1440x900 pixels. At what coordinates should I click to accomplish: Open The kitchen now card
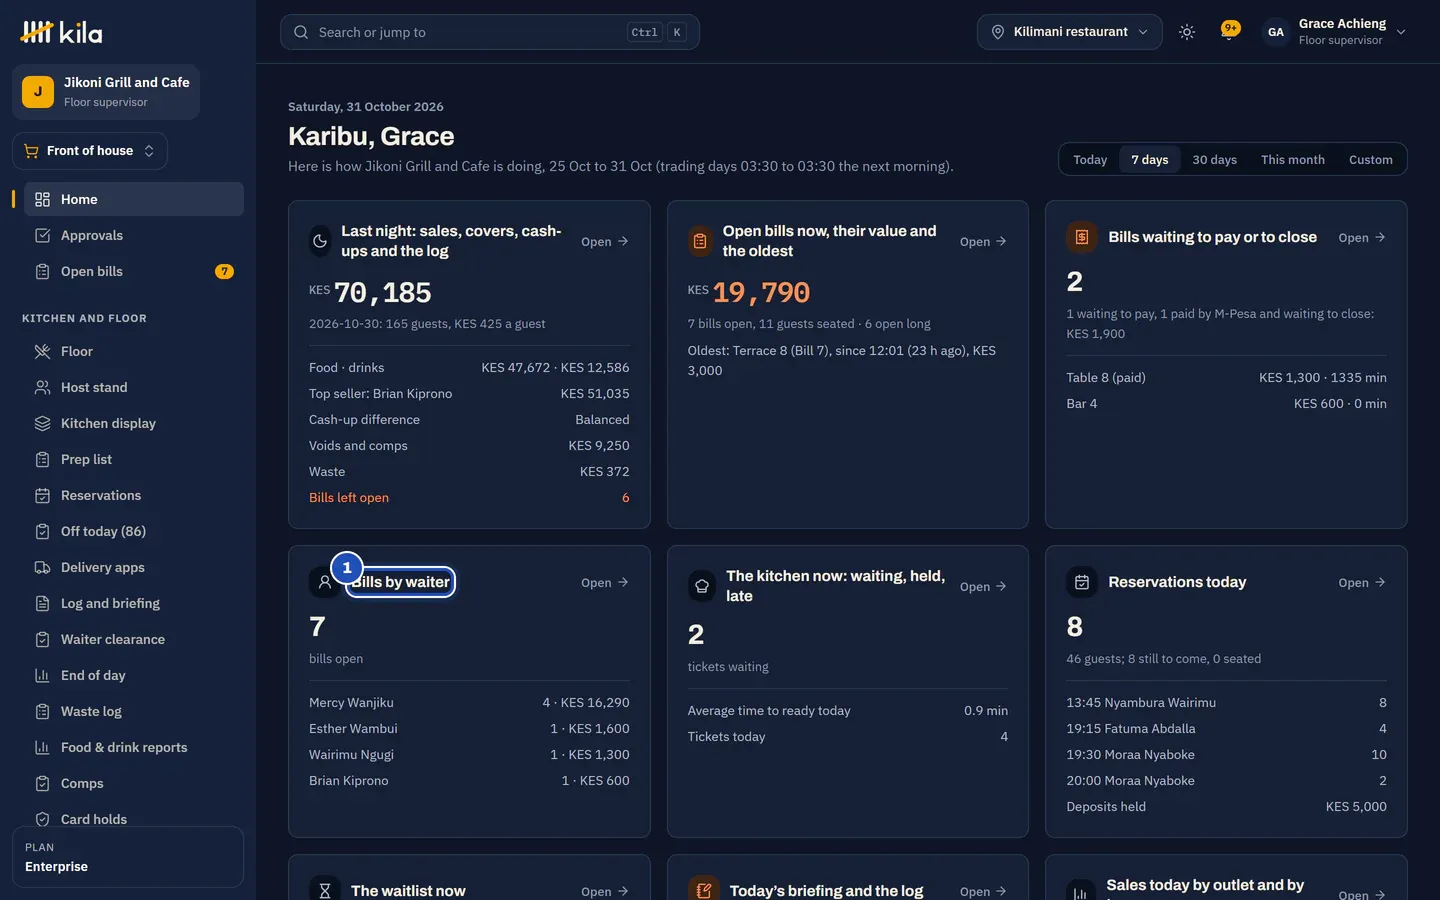(983, 586)
